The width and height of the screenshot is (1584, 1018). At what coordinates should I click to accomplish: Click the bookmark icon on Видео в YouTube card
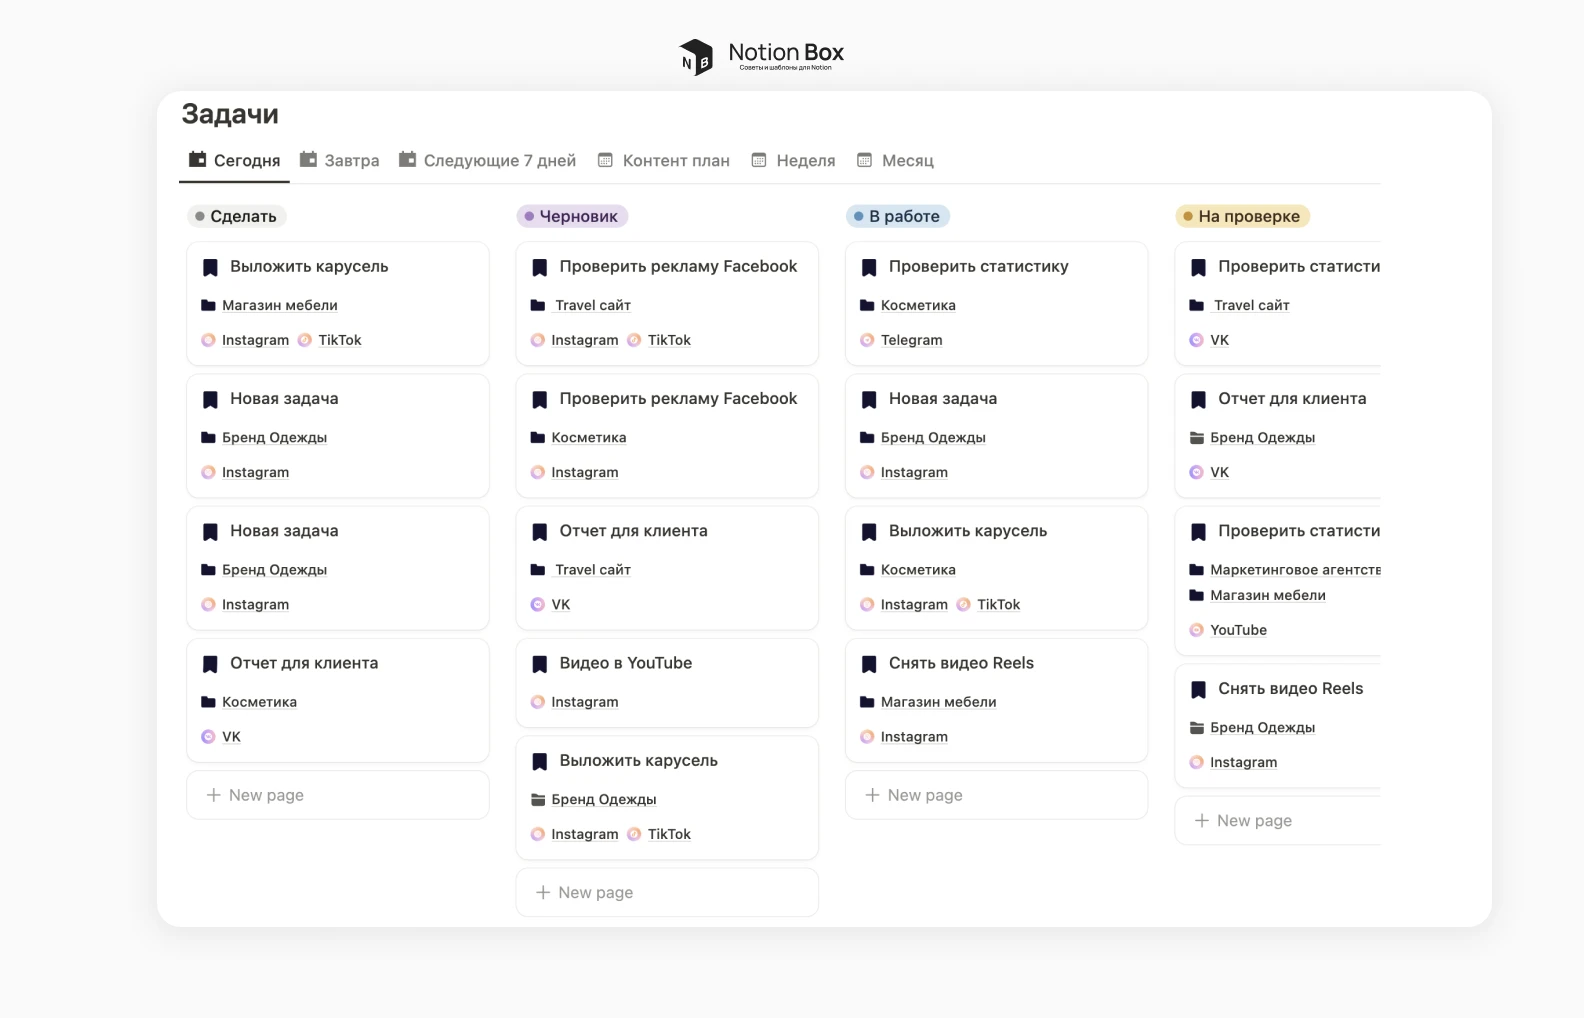point(540,664)
